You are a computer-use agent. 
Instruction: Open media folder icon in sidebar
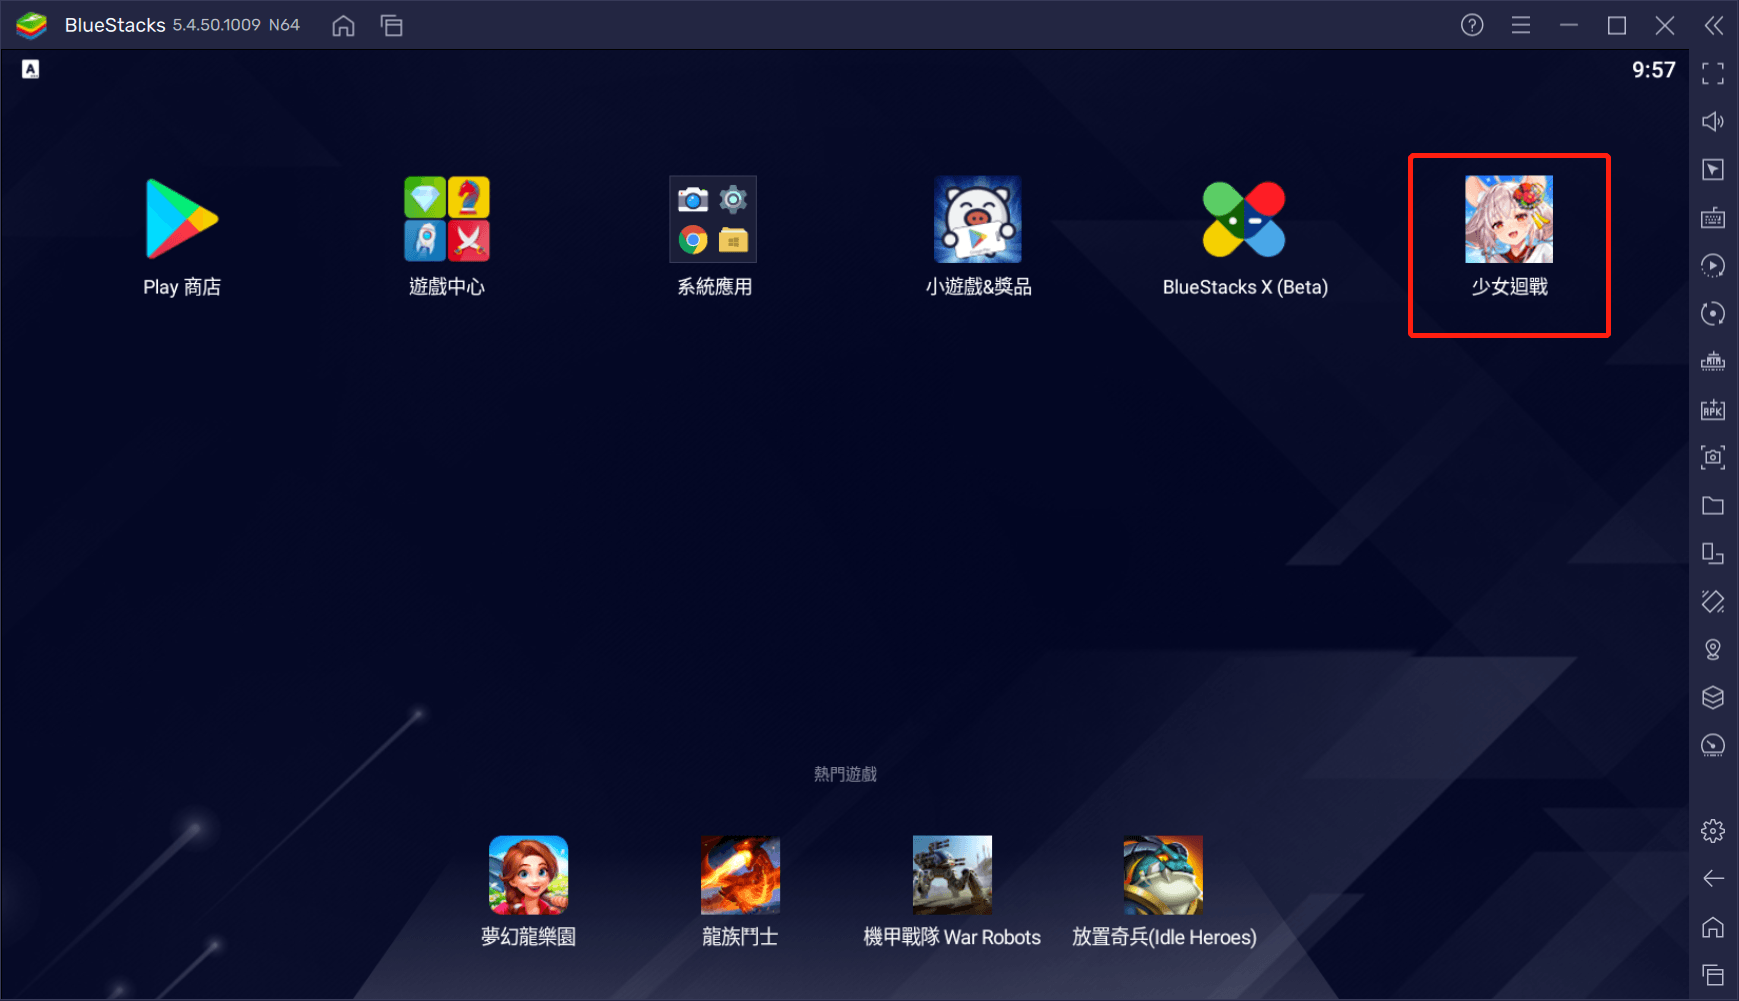pyautogui.click(x=1713, y=505)
